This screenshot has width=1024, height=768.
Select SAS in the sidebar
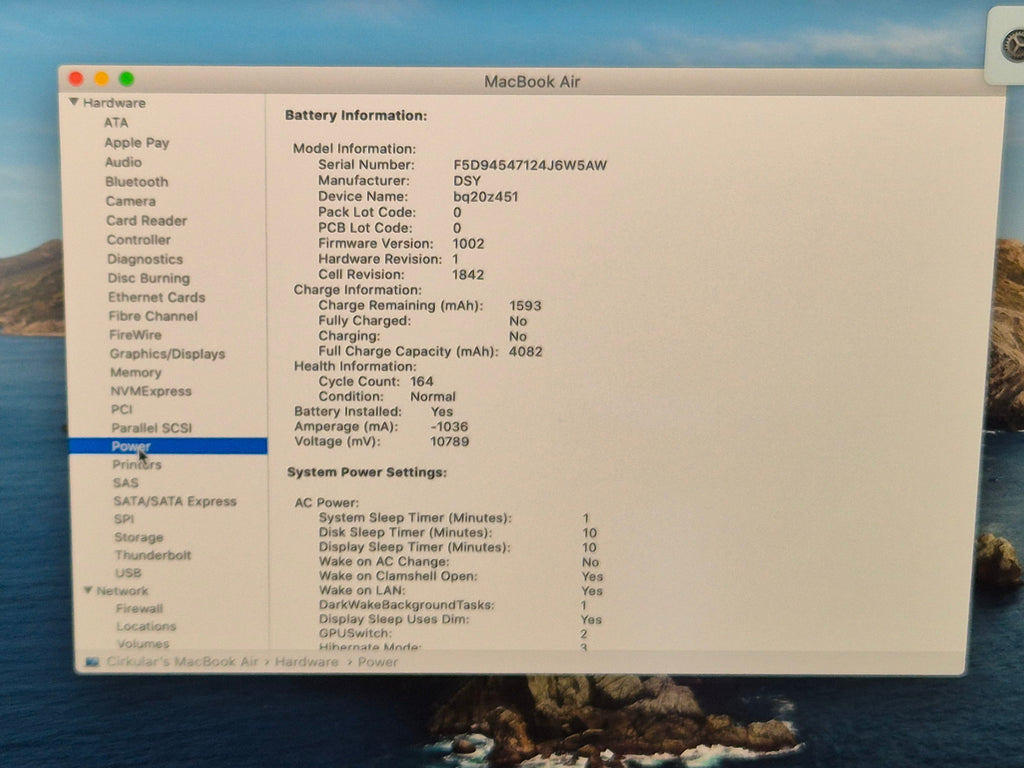[x=125, y=483]
